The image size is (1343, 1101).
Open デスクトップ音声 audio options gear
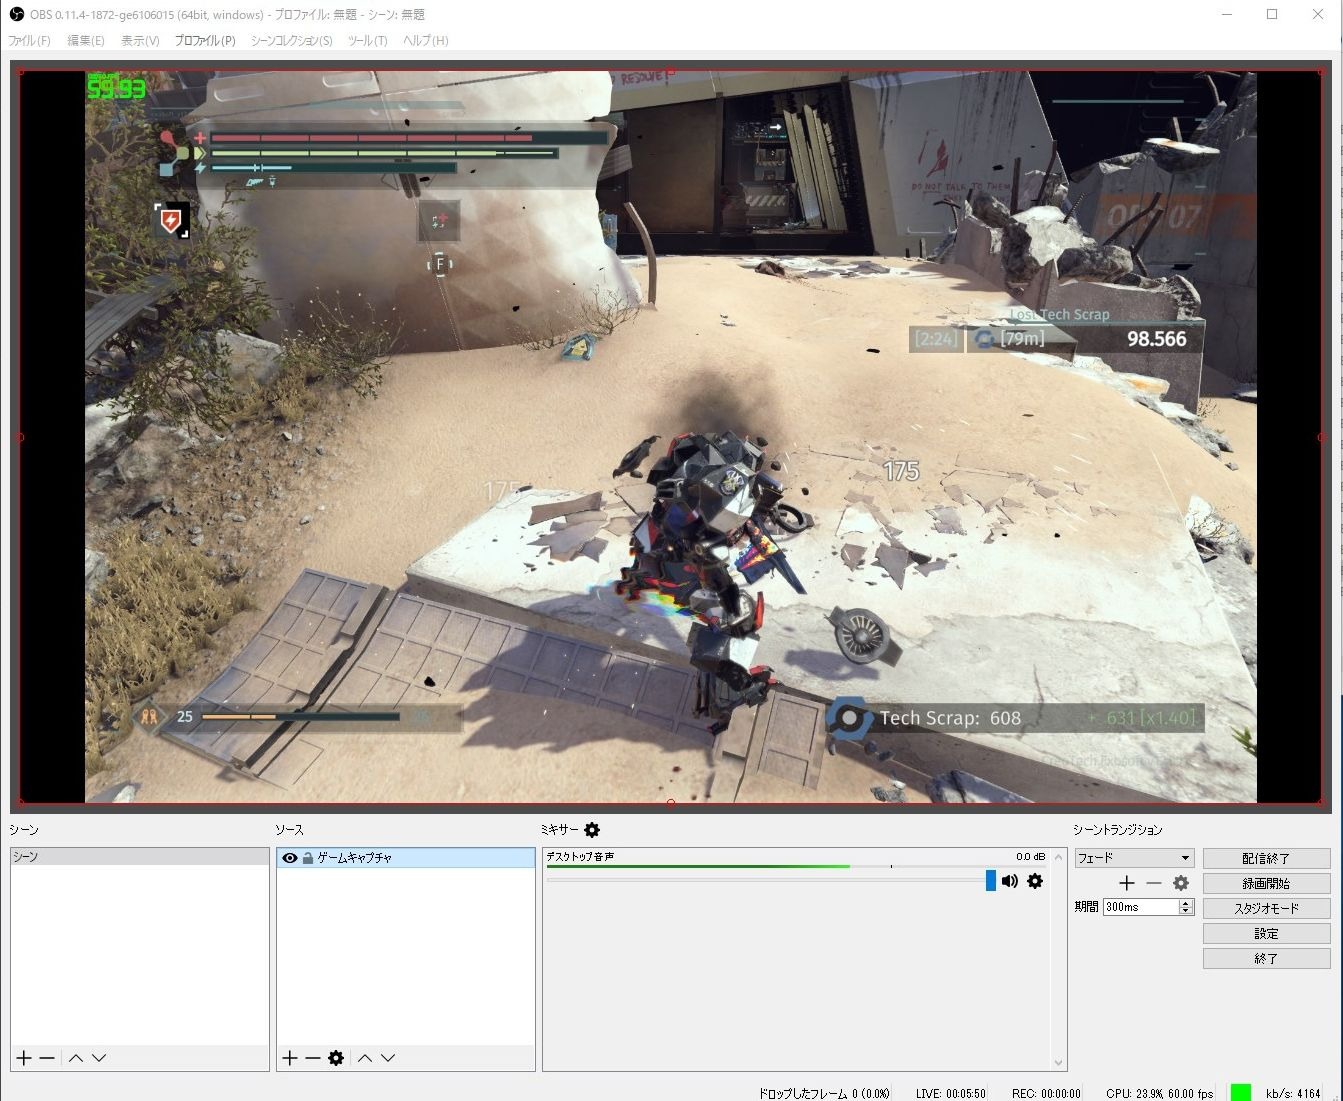[1035, 881]
